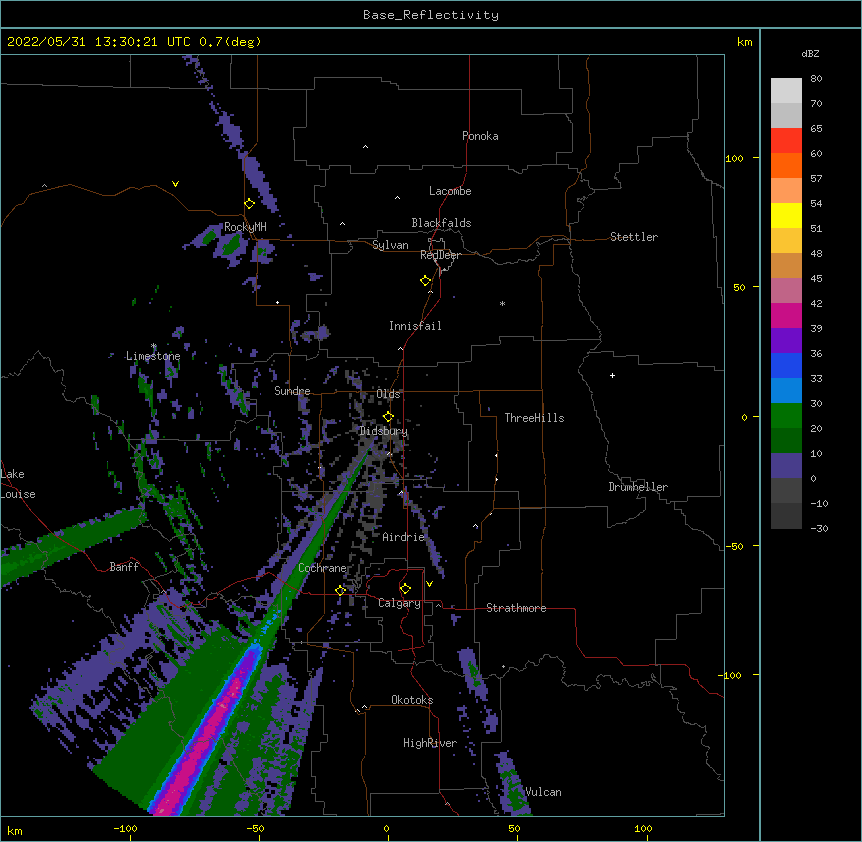
Task: Click the HighRiver city label
Action: [x=430, y=743]
